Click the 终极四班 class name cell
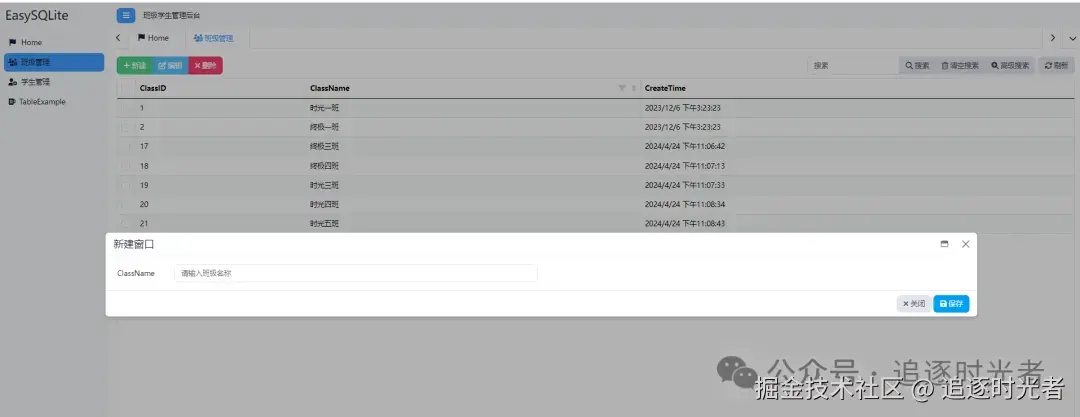The width and height of the screenshot is (1080, 417). [x=324, y=166]
